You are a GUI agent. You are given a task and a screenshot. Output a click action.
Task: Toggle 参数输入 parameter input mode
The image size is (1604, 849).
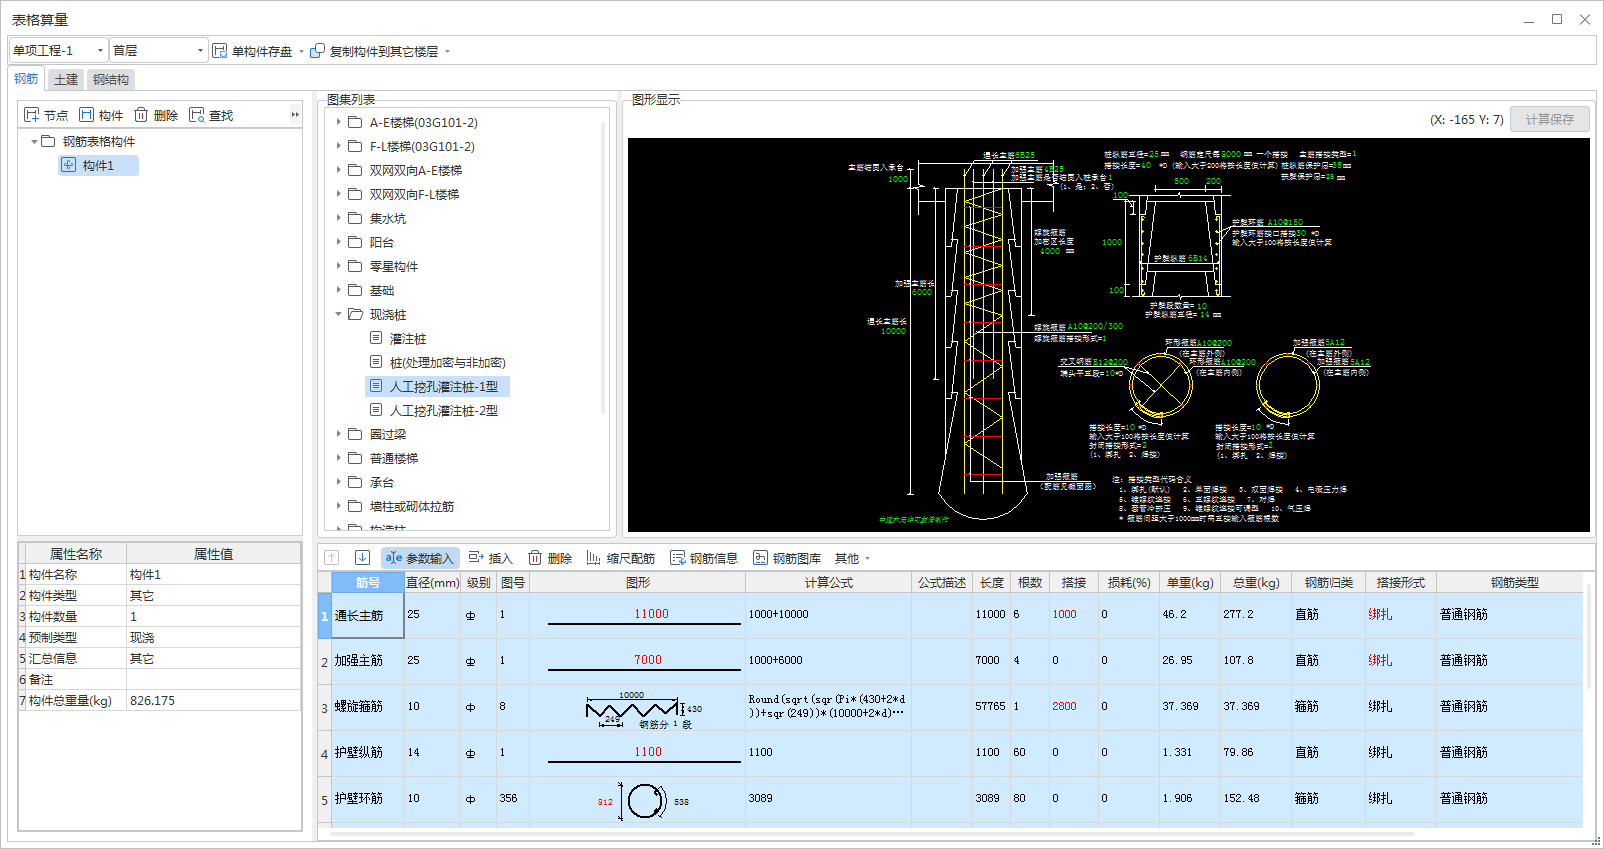[419, 558]
